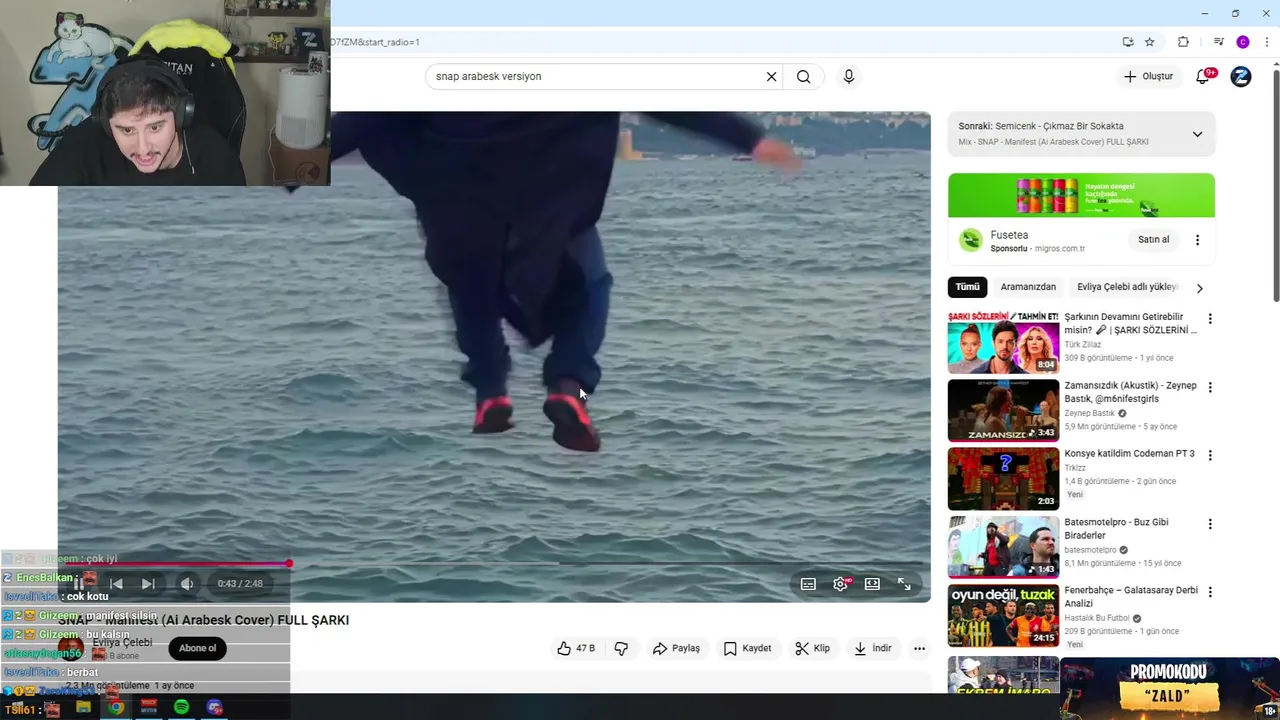
Task: Click the Fusetea banner ad image
Action: pos(1081,196)
